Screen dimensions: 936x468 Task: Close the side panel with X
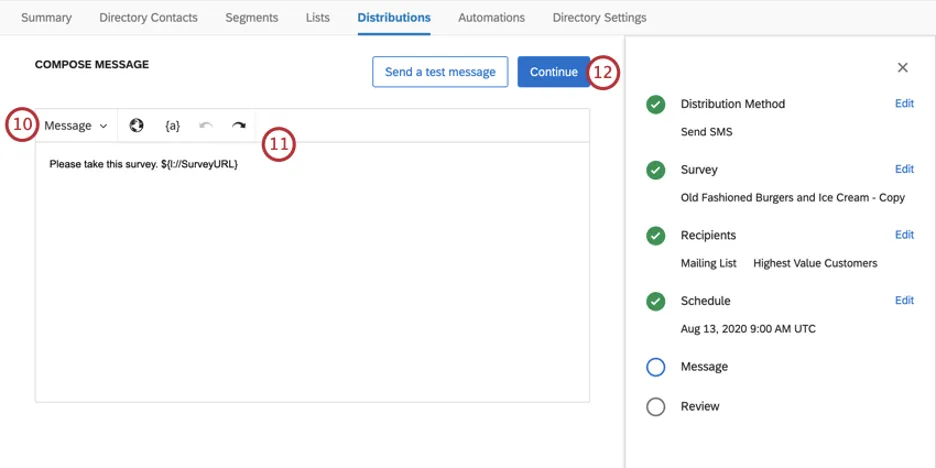pyautogui.click(x=902, y=68)
